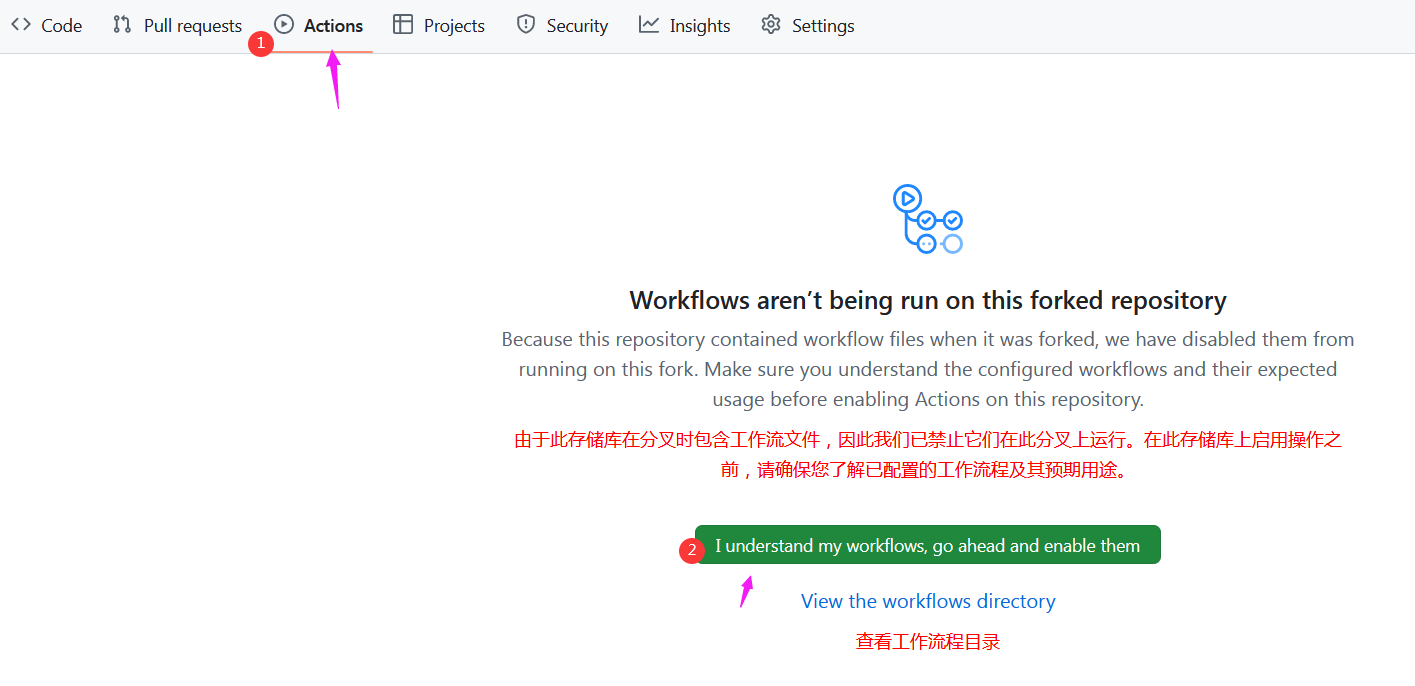
Task: Click the Code angle-brackets icon
Action: (21, 25)
